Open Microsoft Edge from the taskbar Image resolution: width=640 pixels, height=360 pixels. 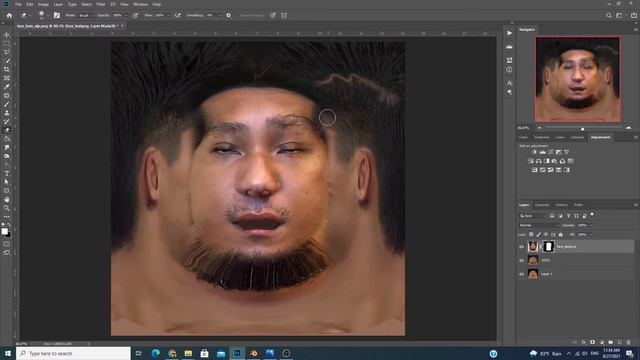156,353
